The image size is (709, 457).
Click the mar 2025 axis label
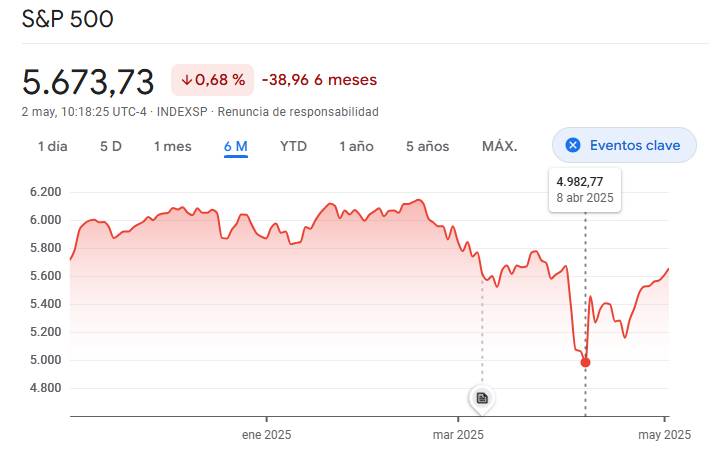coord(457,435)
